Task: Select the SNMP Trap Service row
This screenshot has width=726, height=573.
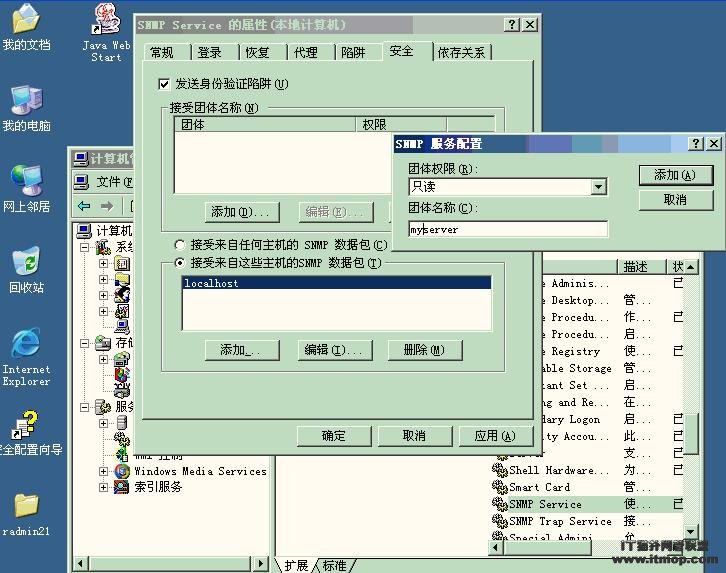Action: coord(586,521)
